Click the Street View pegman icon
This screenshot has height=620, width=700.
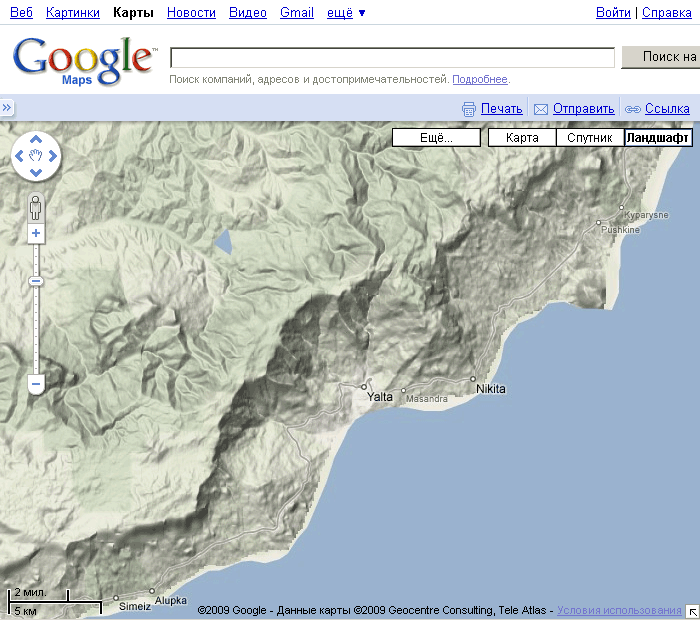[36, 208]
